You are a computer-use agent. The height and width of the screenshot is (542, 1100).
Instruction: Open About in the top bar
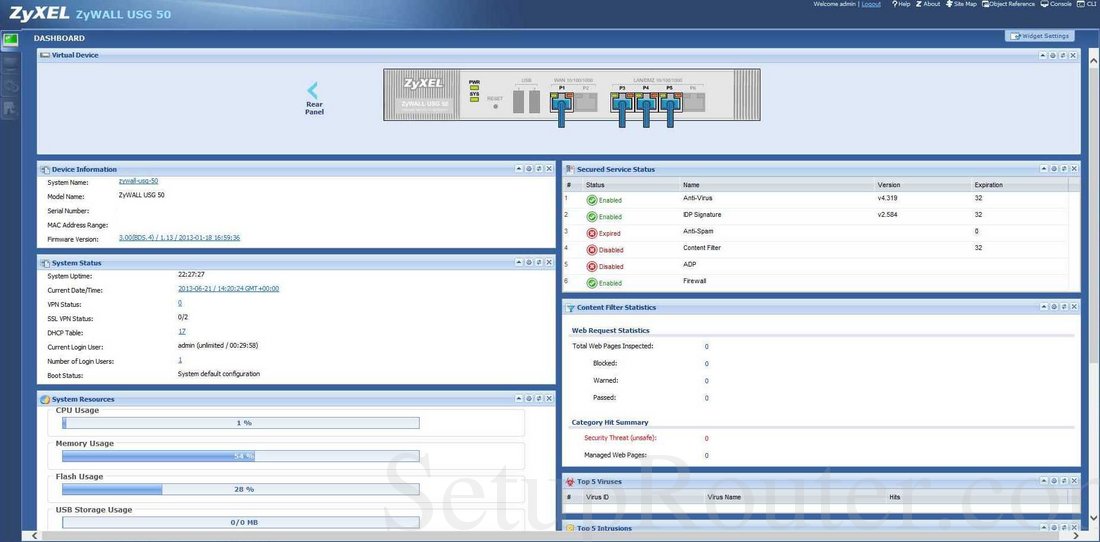pyautogui.click(x=927, y=4)
